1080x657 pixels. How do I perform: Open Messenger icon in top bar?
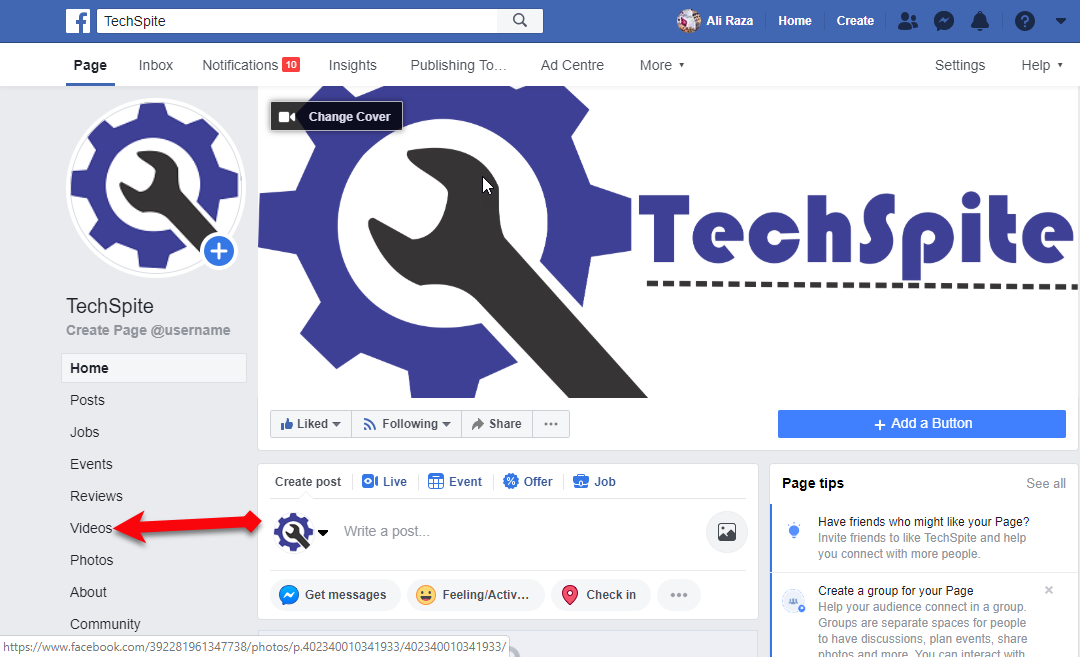944,21
